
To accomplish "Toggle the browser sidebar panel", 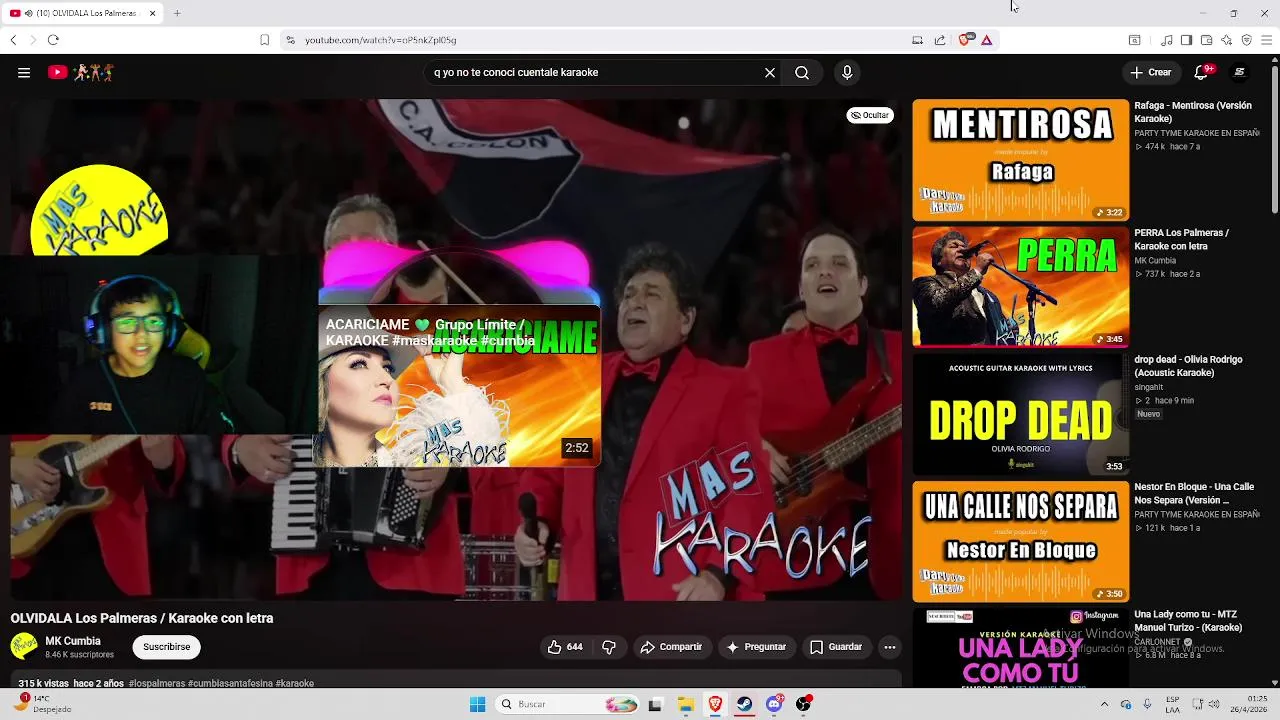I will tap(1186, 40).
